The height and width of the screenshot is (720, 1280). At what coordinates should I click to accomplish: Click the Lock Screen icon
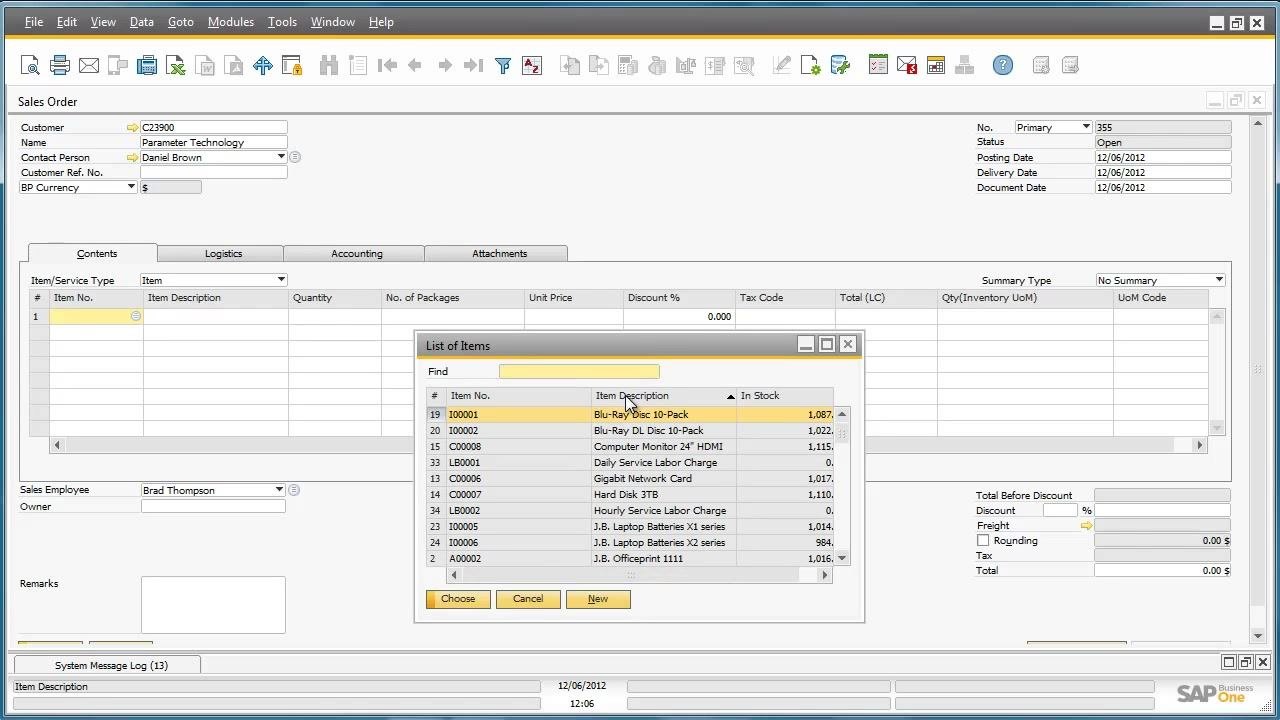click(292, 66)
